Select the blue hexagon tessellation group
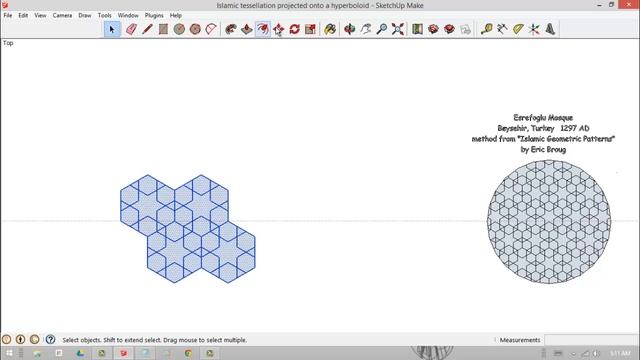The width and height of the screenshot is (640, 360). 188,229
